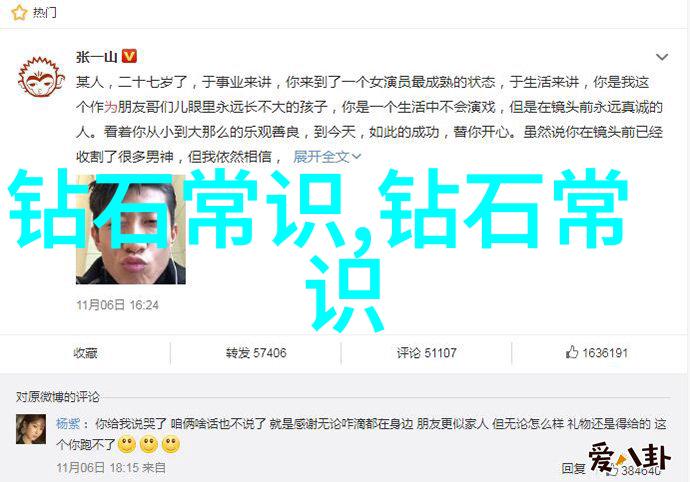Image resolution: width=690 pixels, height=482 pixels.
Task: Click the 11月06日 16:24 post timestamp
Action: click(x=117, y=305)
